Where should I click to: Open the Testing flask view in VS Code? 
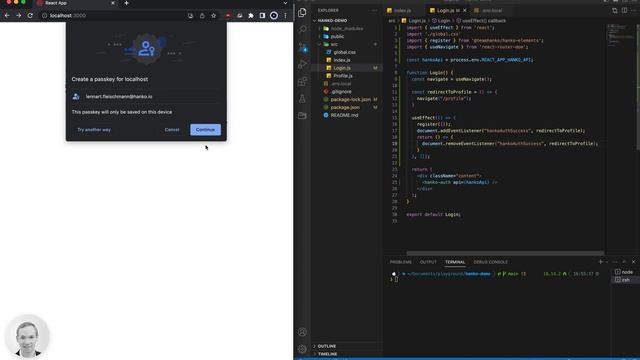(x=302, y=98)
